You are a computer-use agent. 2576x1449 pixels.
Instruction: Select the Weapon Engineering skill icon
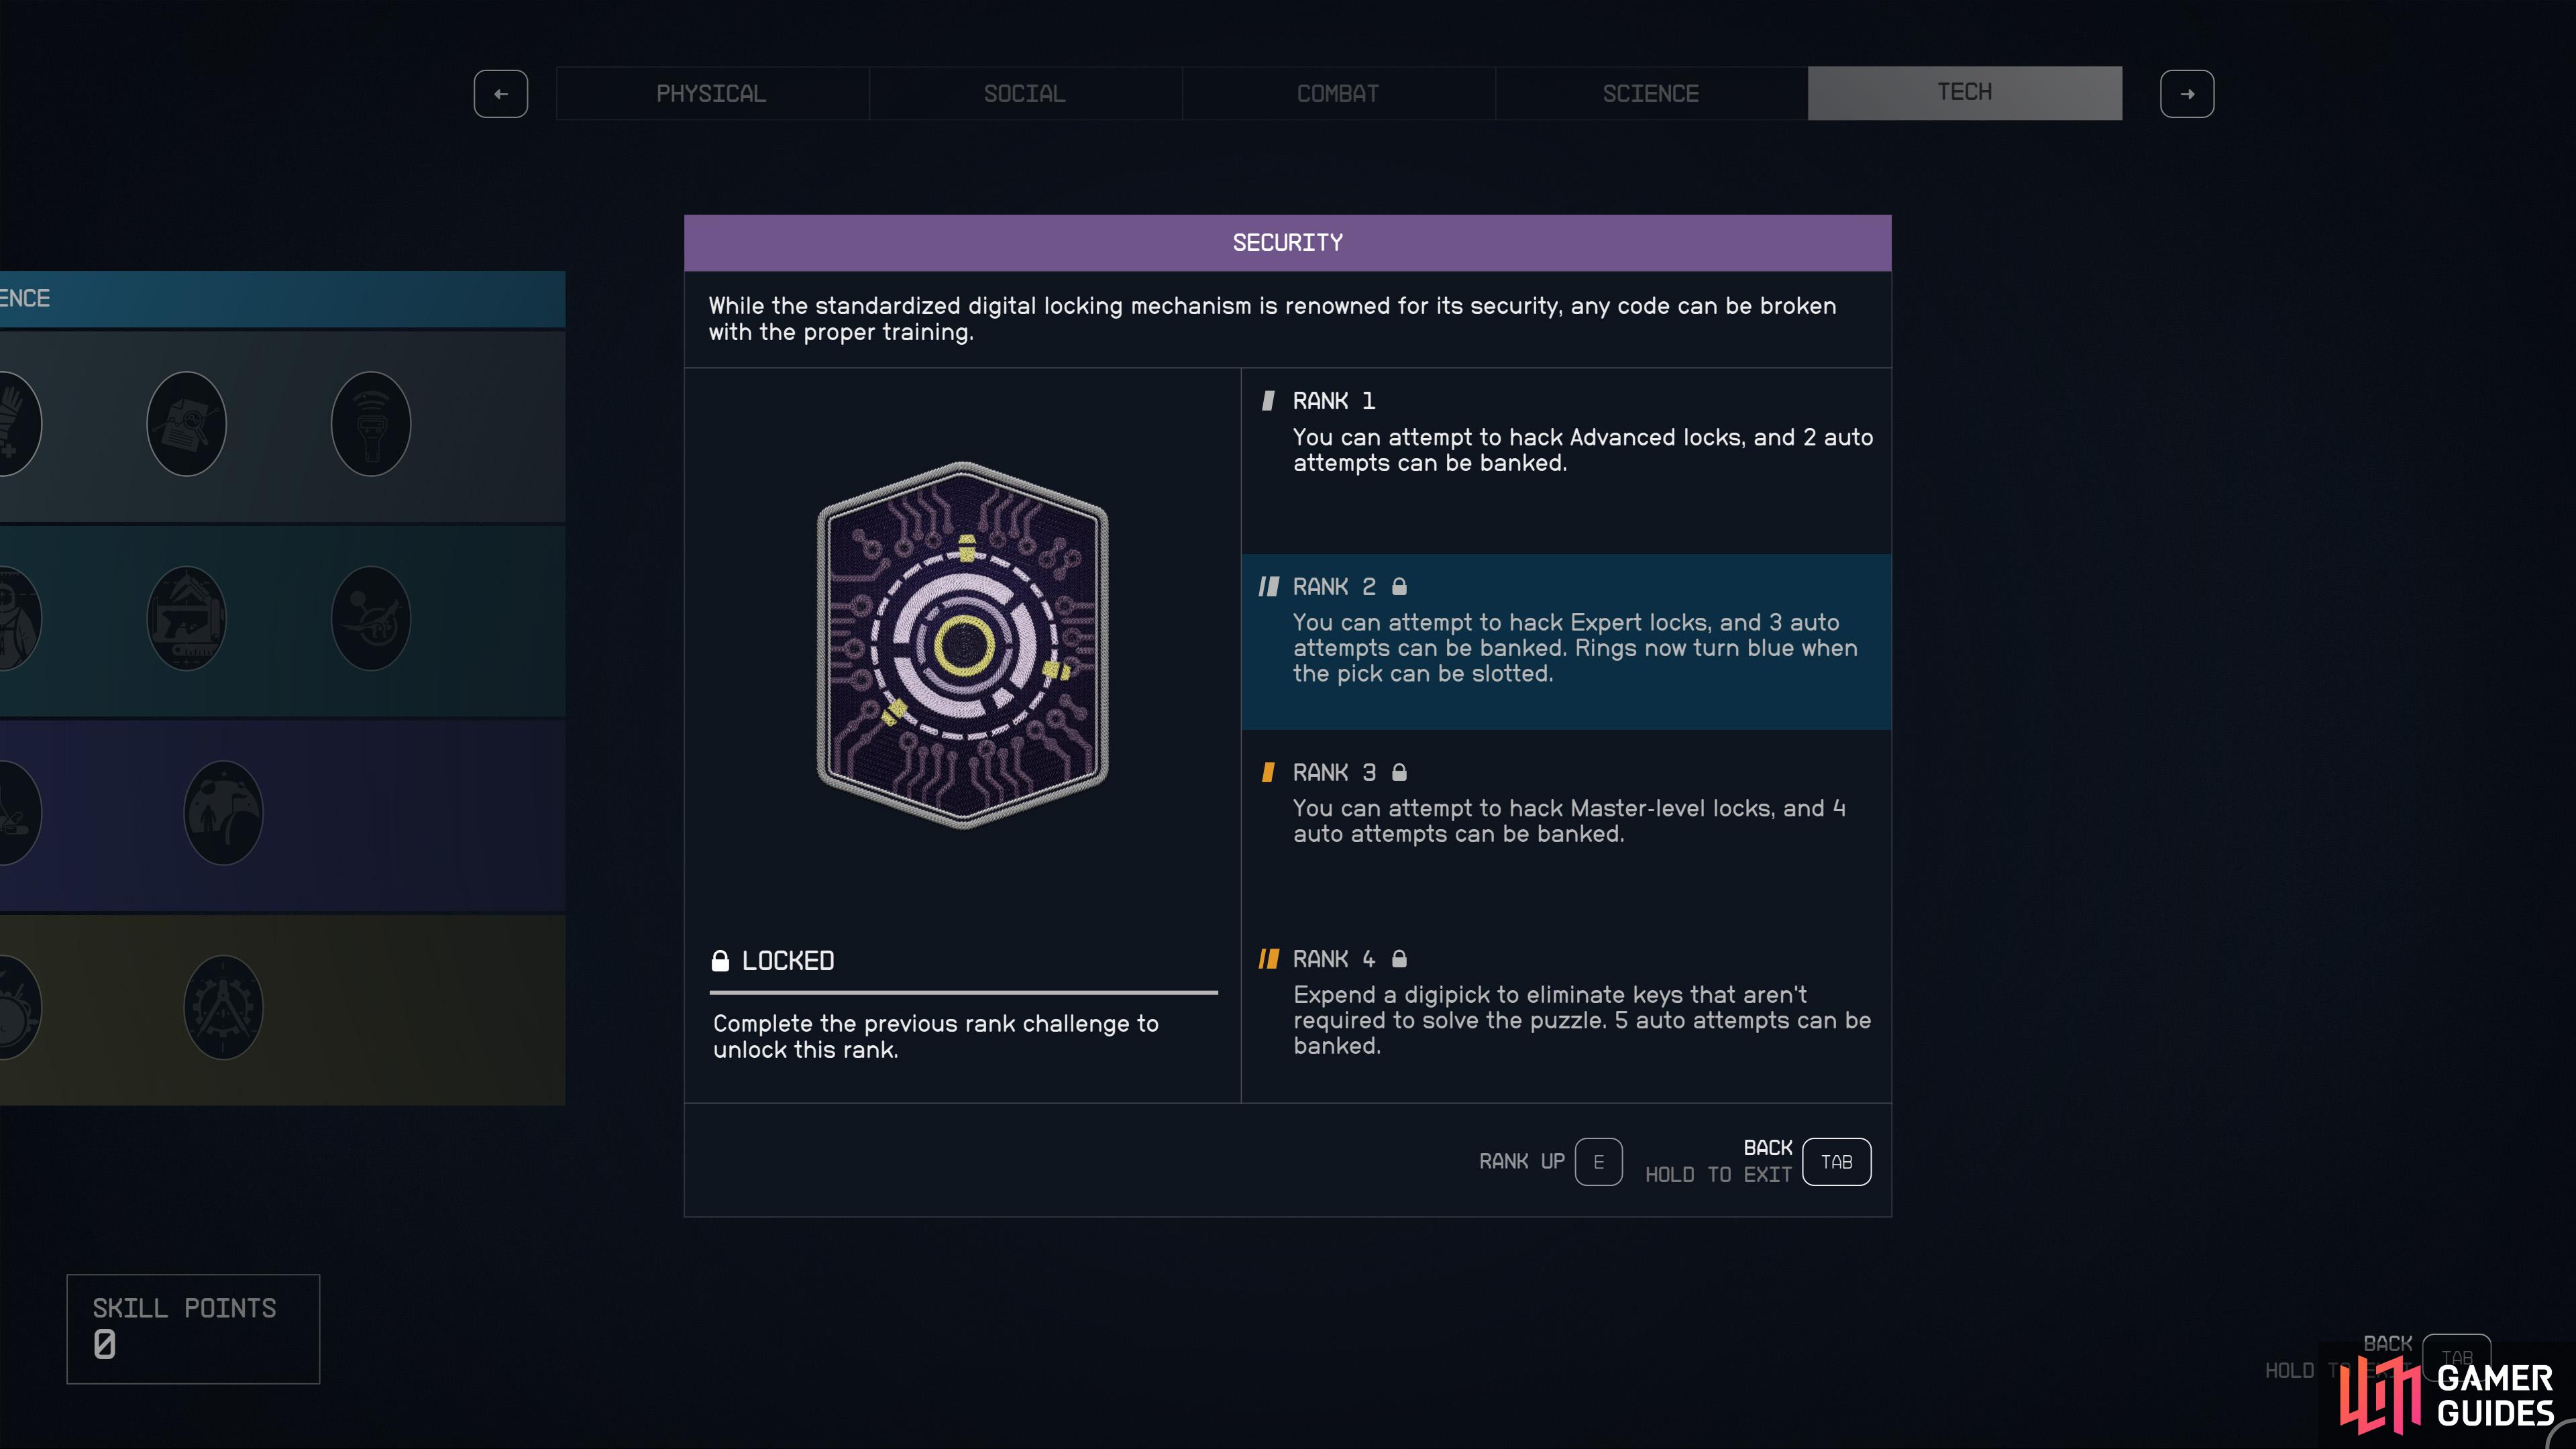(186, 618)
